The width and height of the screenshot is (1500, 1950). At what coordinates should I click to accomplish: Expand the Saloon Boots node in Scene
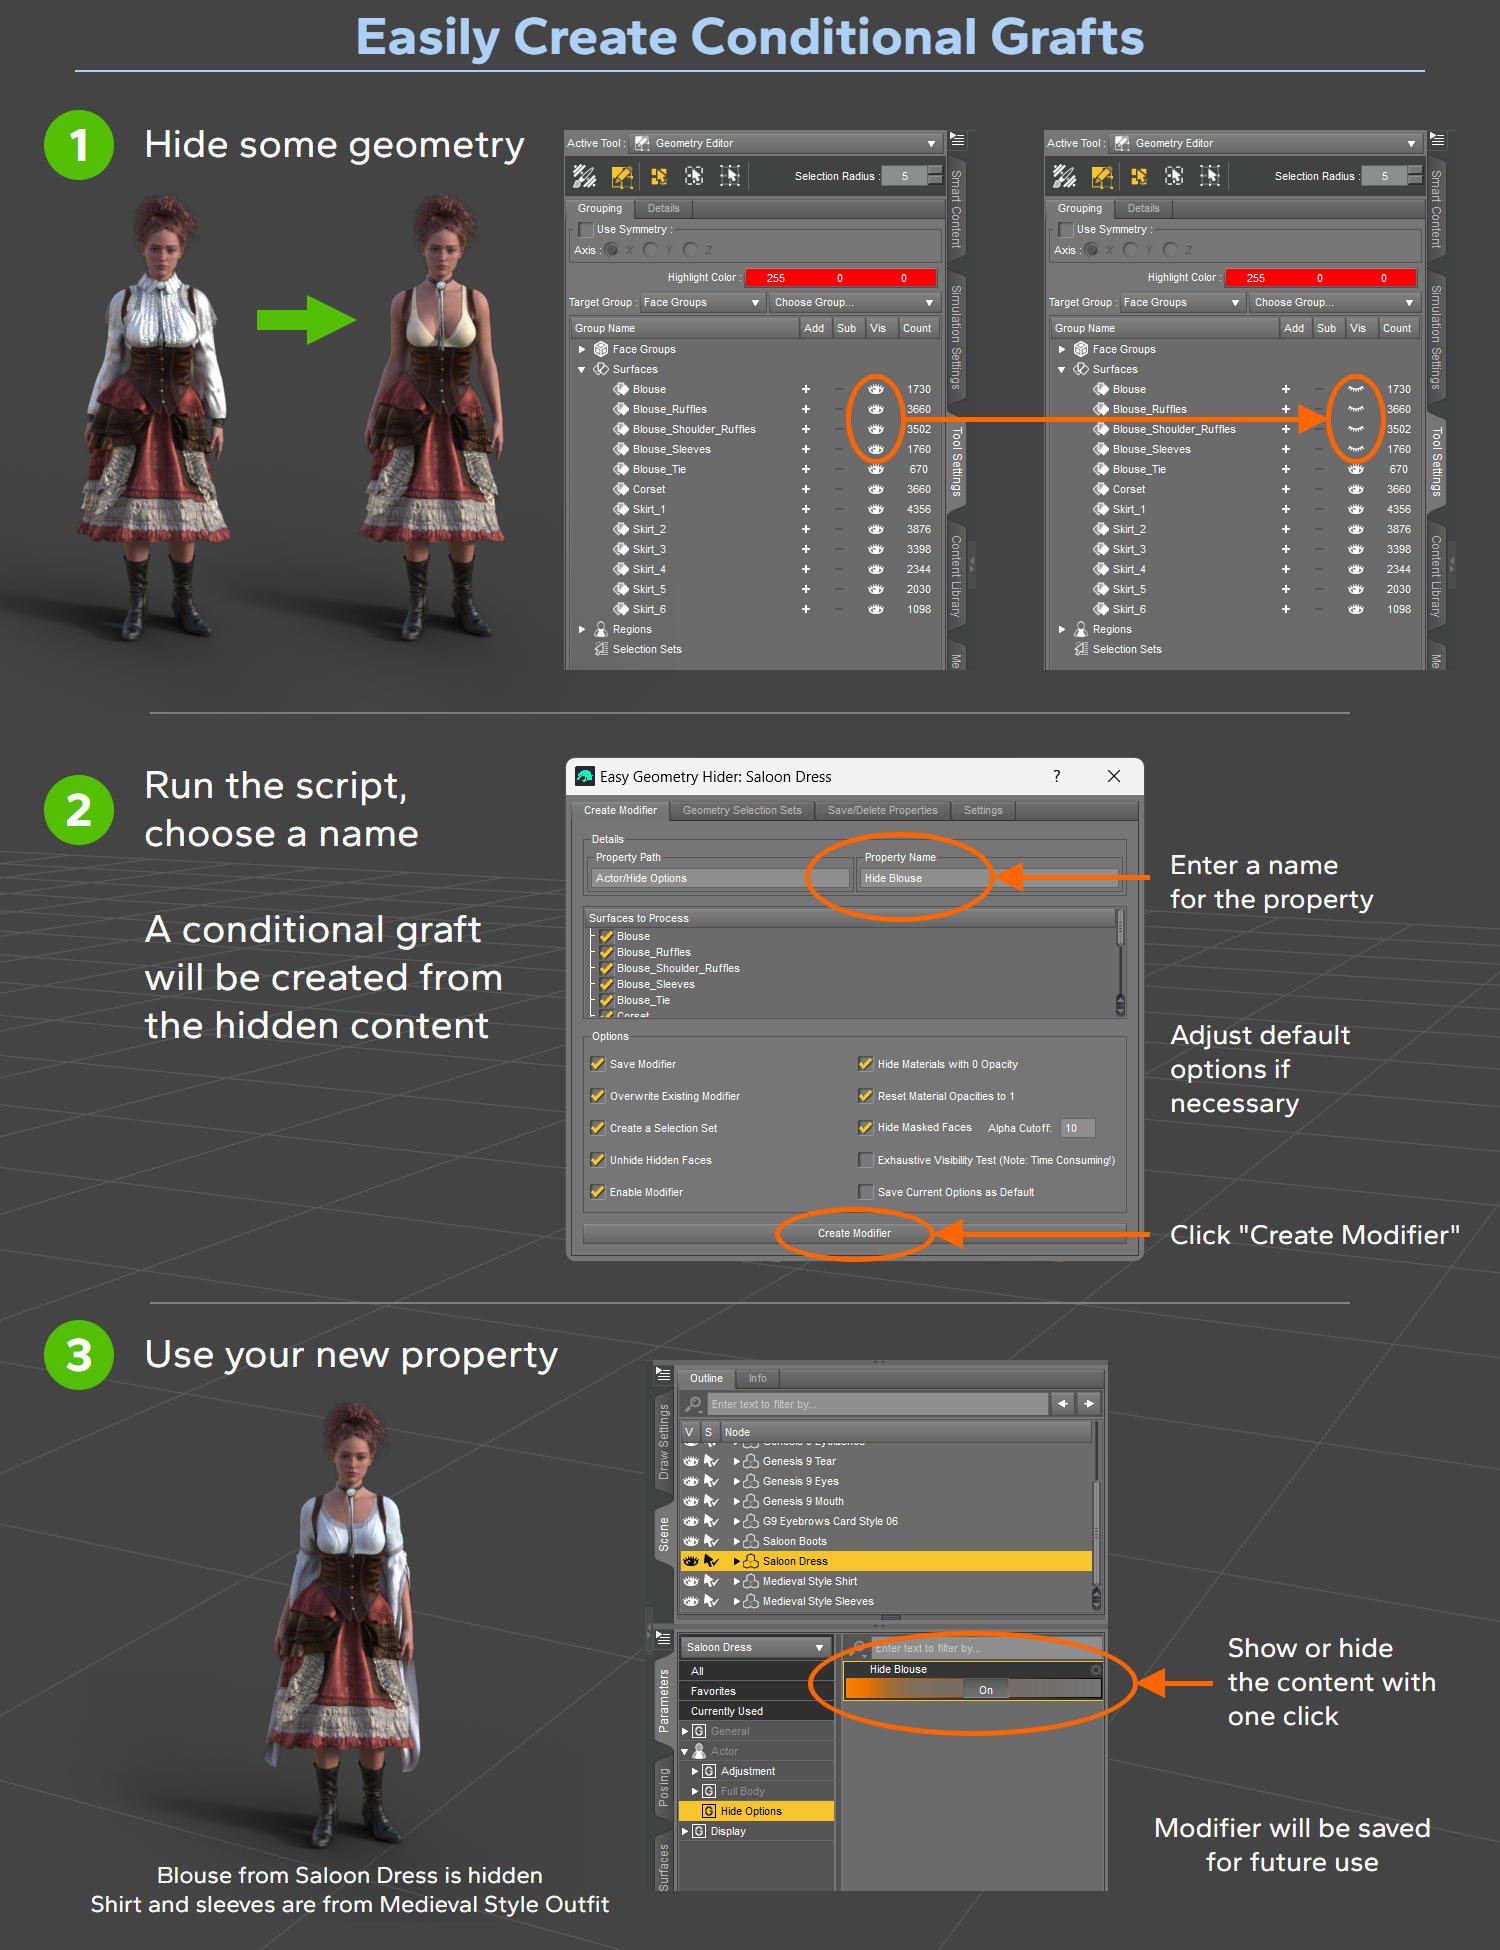click(x=737, y=1541)
